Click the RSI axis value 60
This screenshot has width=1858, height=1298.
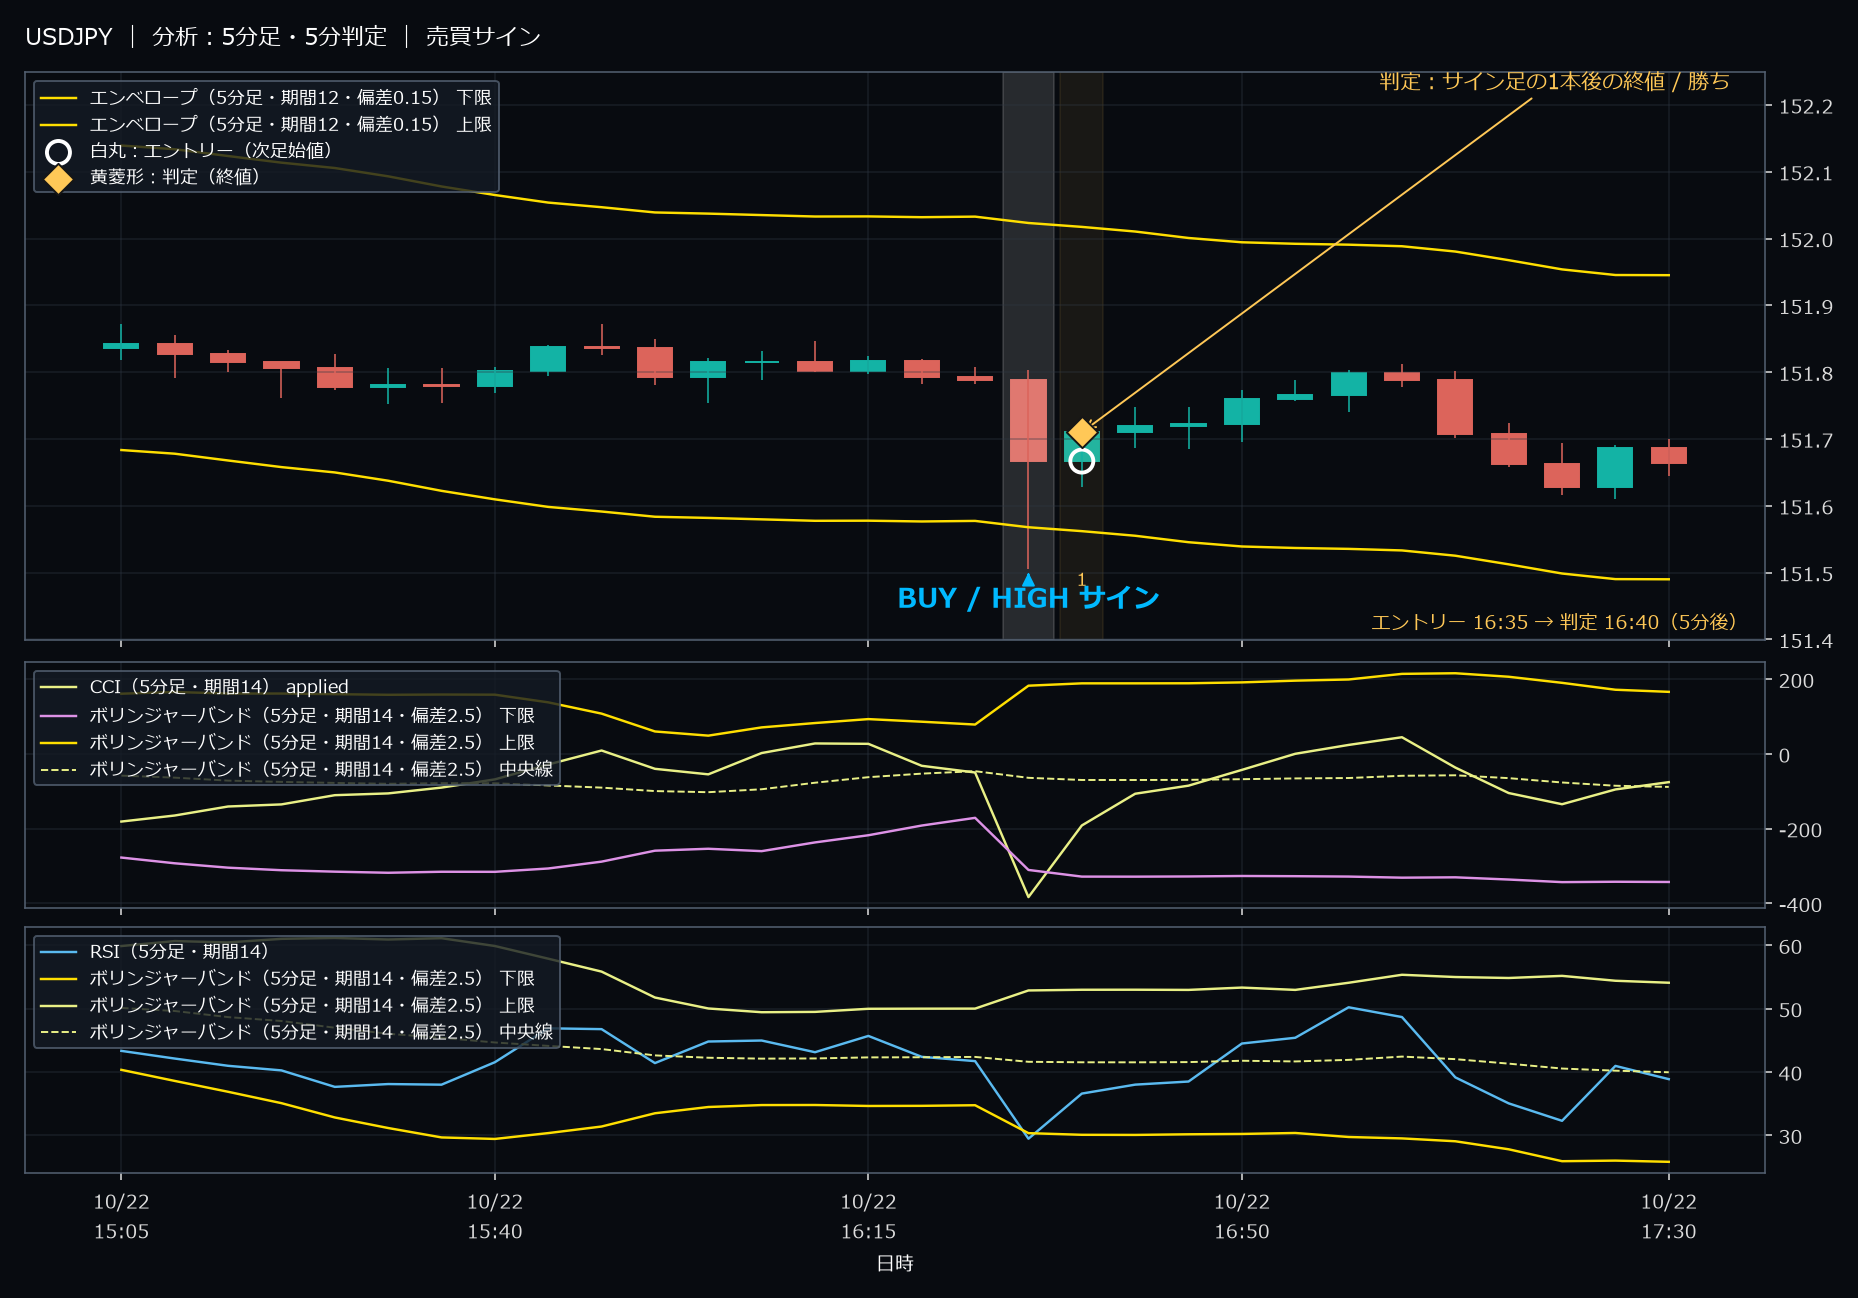tap(1790, 947)
